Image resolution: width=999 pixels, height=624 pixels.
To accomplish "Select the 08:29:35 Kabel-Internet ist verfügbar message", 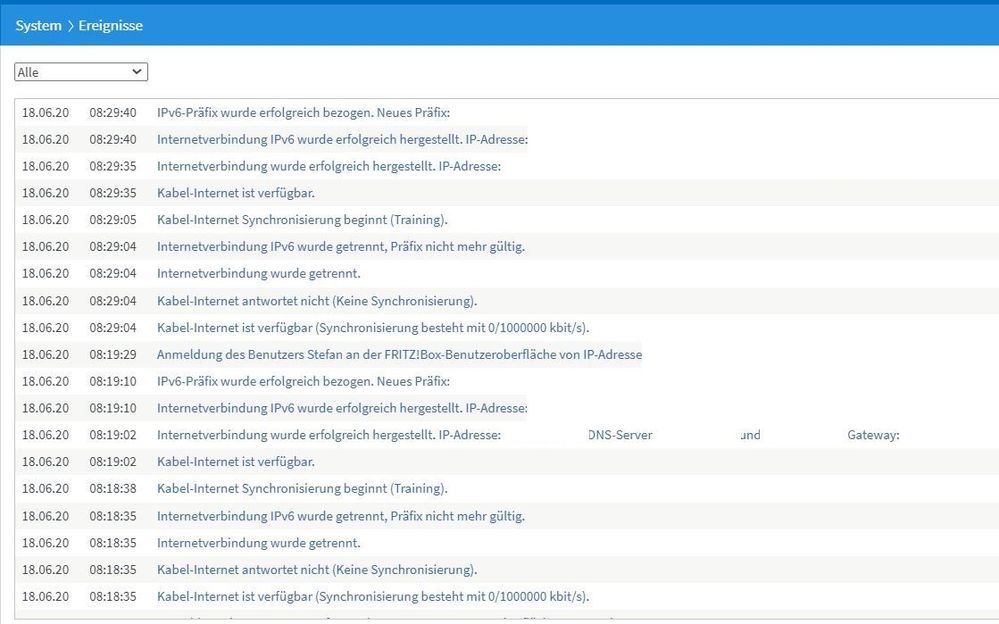I will (x=236, y=193).
